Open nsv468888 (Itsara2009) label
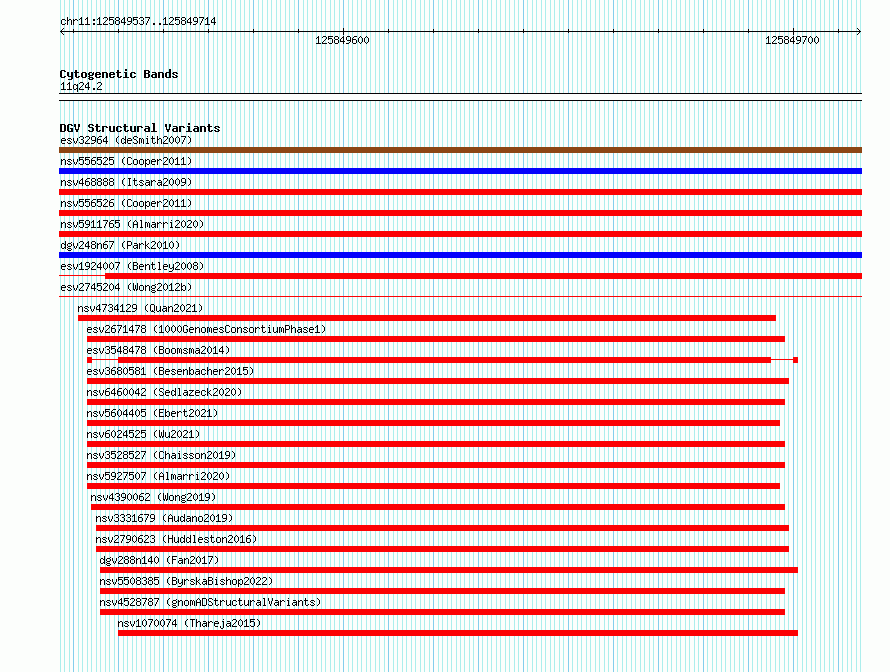The height and width of the screenshot is (672, 890). 126,182
